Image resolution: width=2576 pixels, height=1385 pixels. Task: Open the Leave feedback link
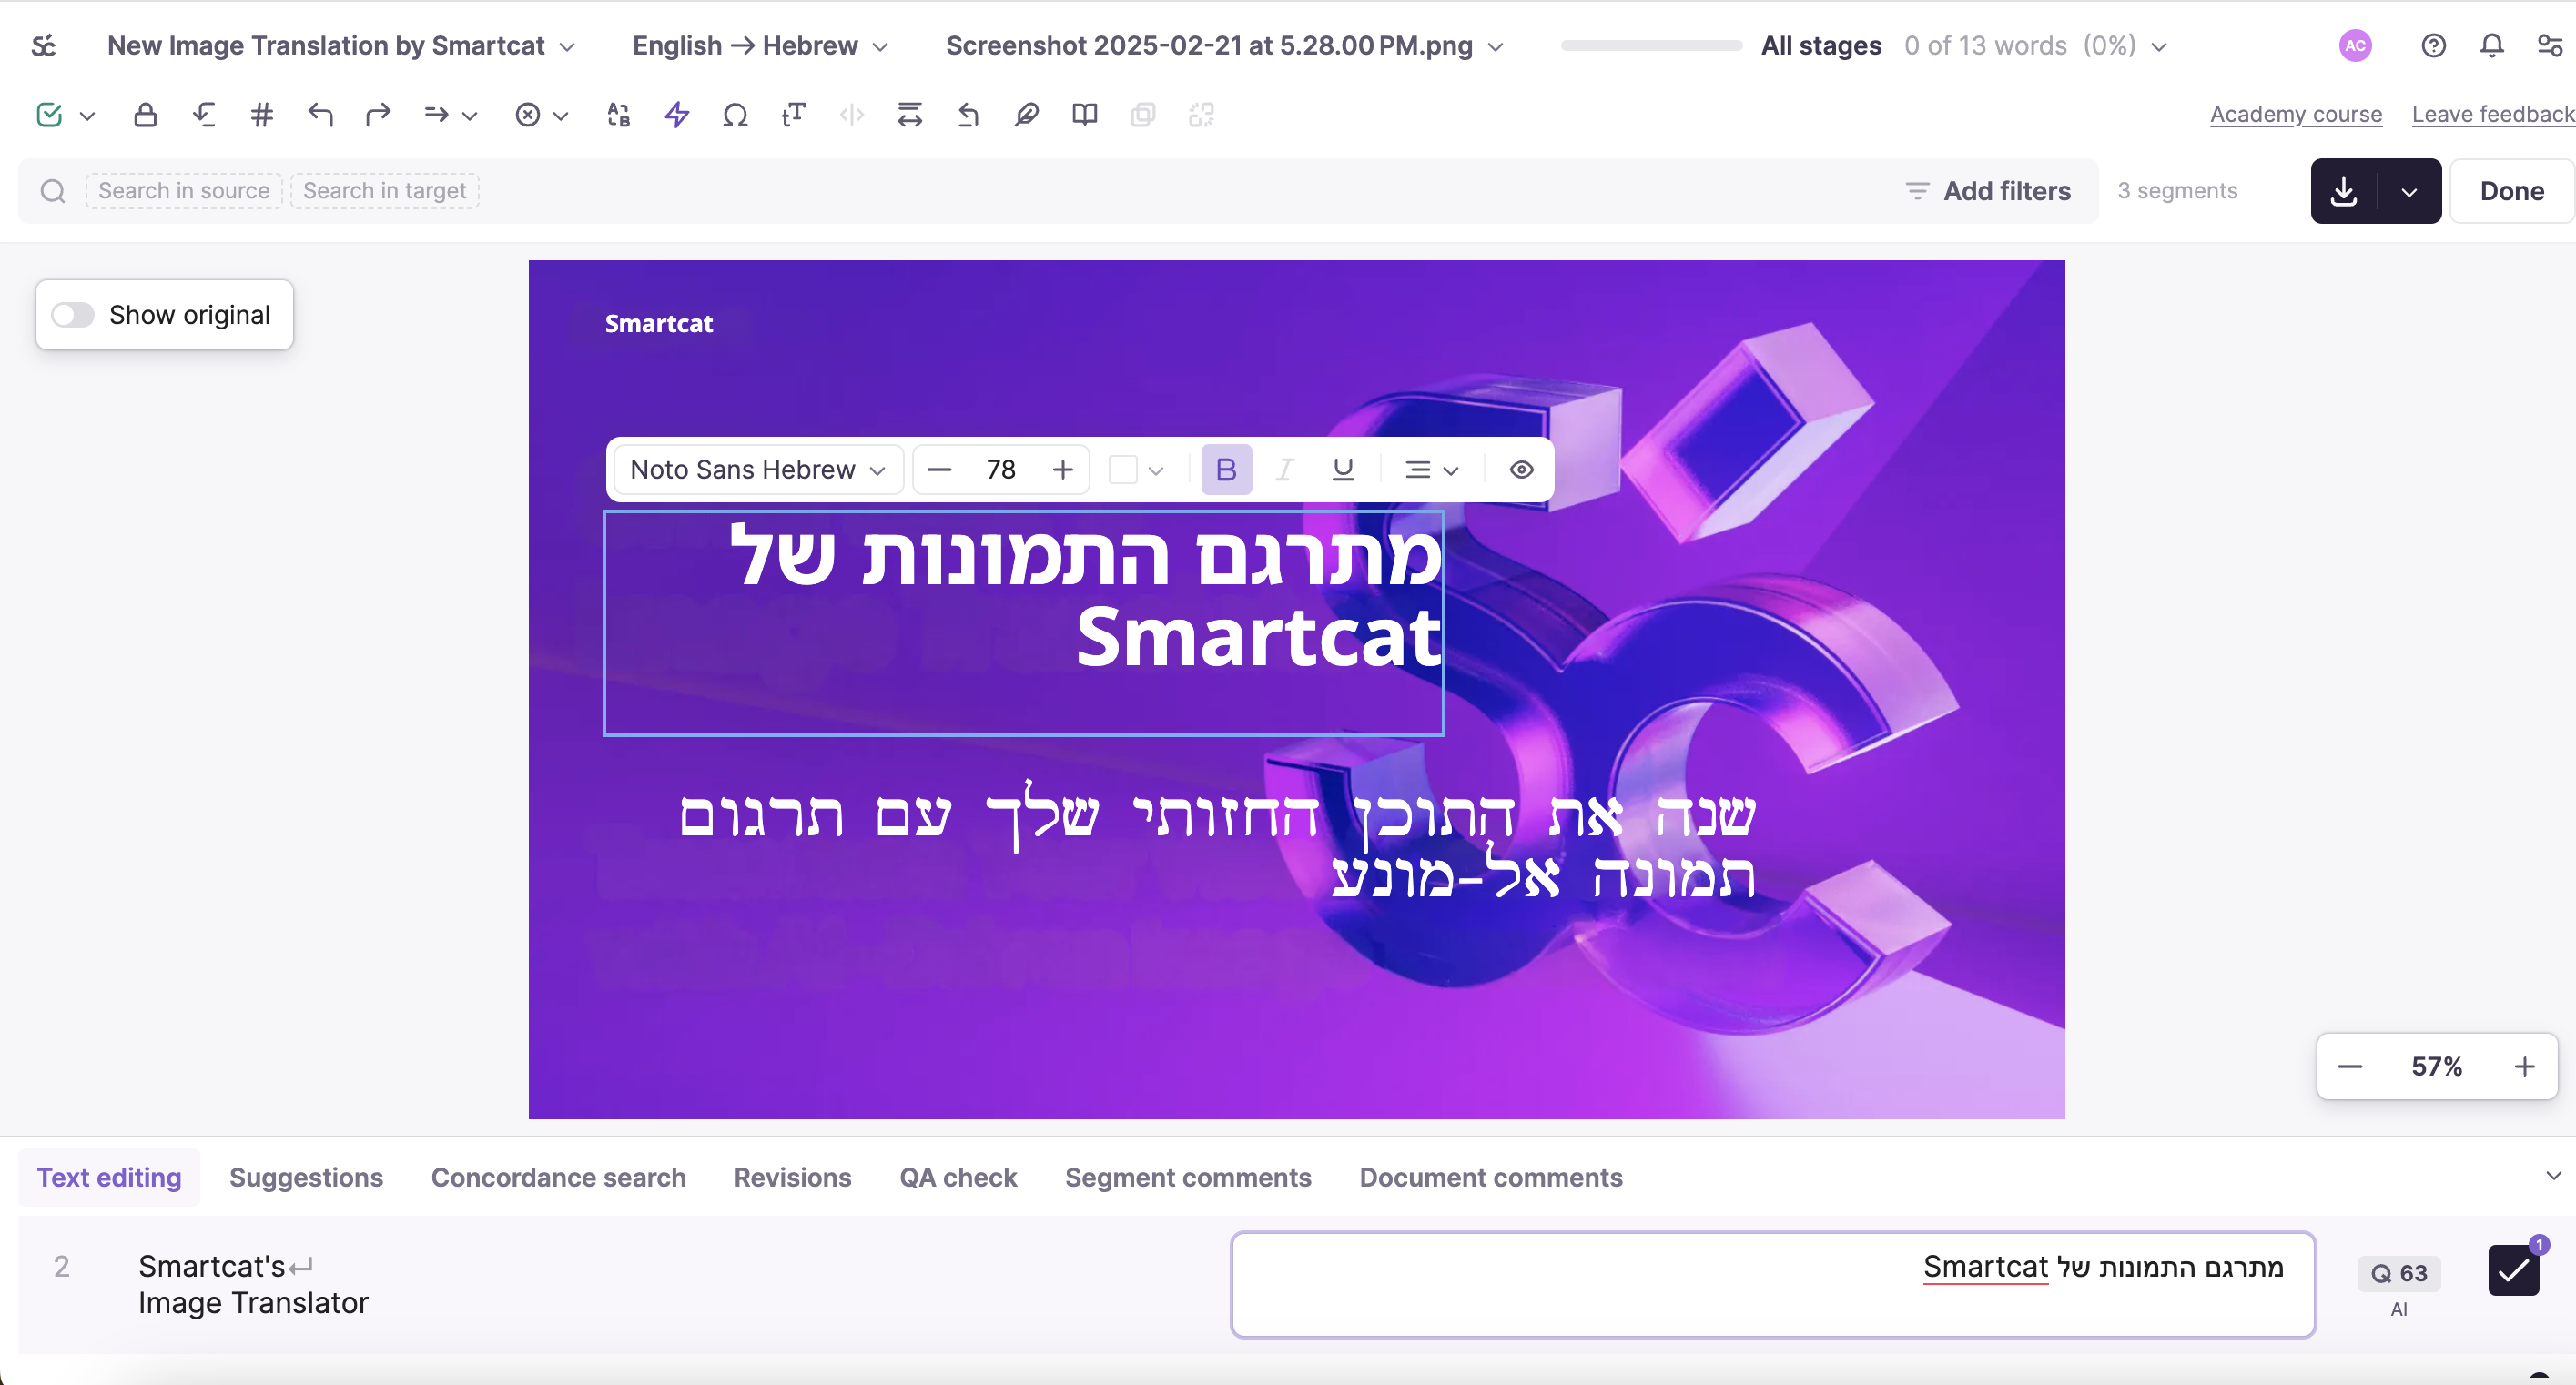point(2493,115)
